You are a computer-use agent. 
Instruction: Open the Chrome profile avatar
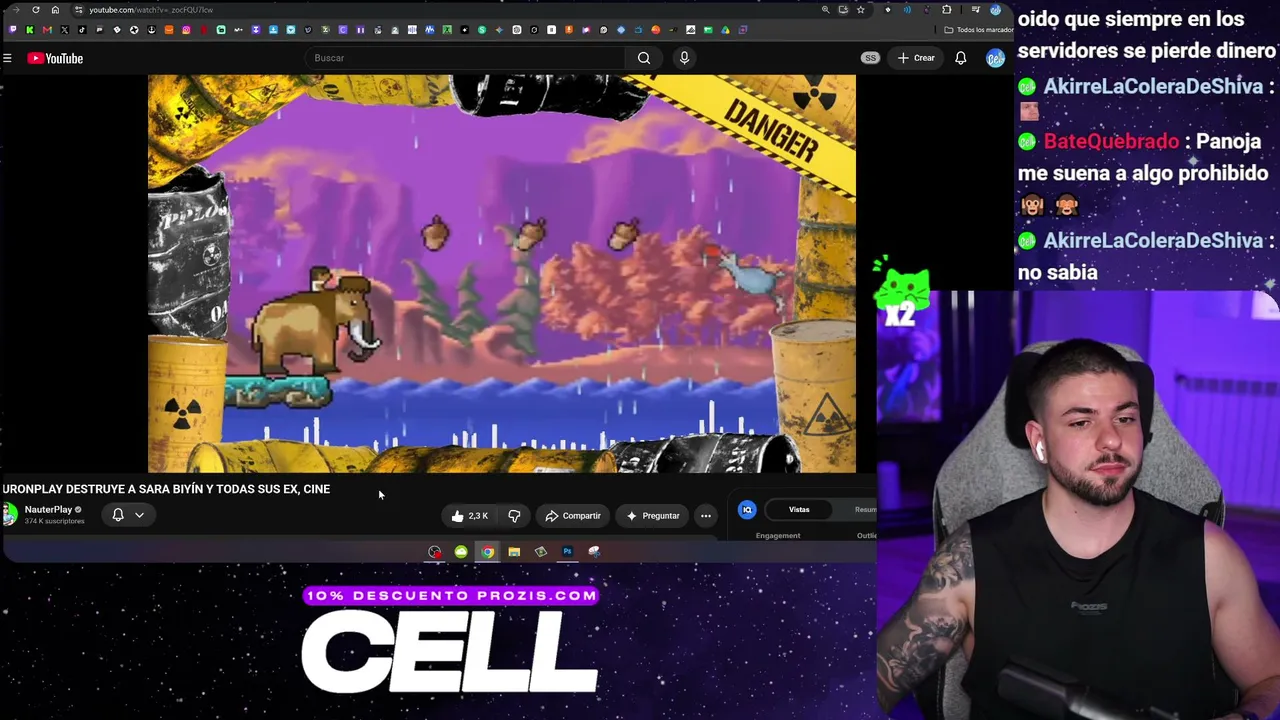tap(995, 10)
